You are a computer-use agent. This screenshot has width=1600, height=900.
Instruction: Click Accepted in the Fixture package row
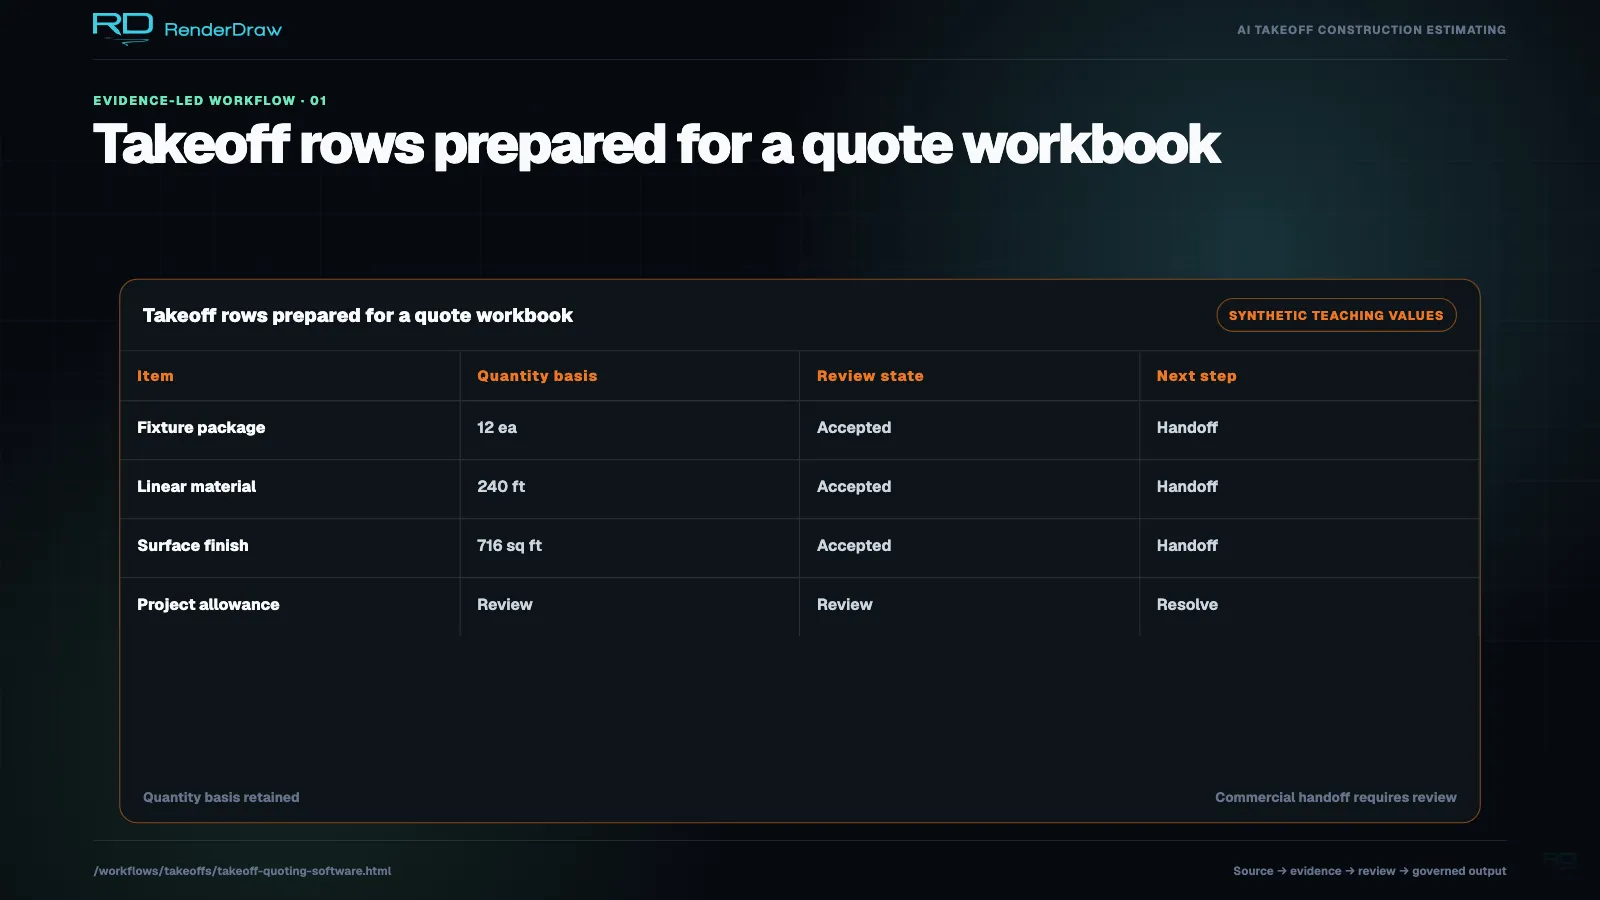click(854, 428)
